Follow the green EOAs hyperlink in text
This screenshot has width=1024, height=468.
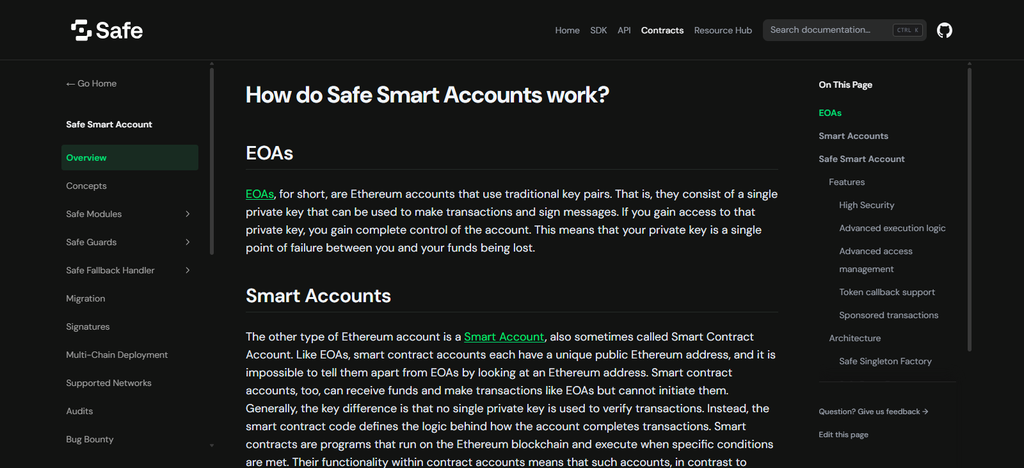[x=260, y=194]
